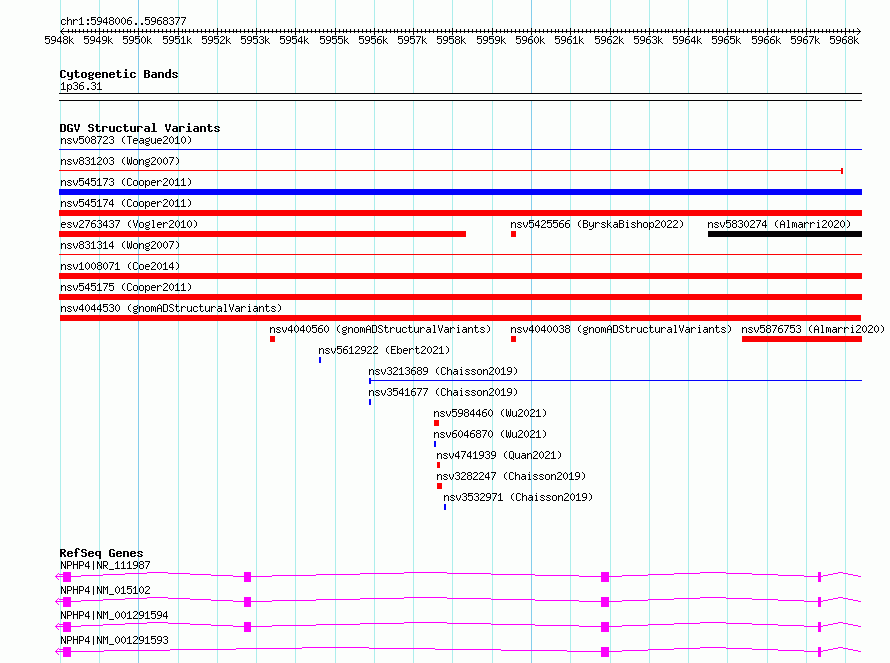Open the nsv3213689 (Chaisson2019) label
This screenshot has height=663, width=890.
coord(443,371)
